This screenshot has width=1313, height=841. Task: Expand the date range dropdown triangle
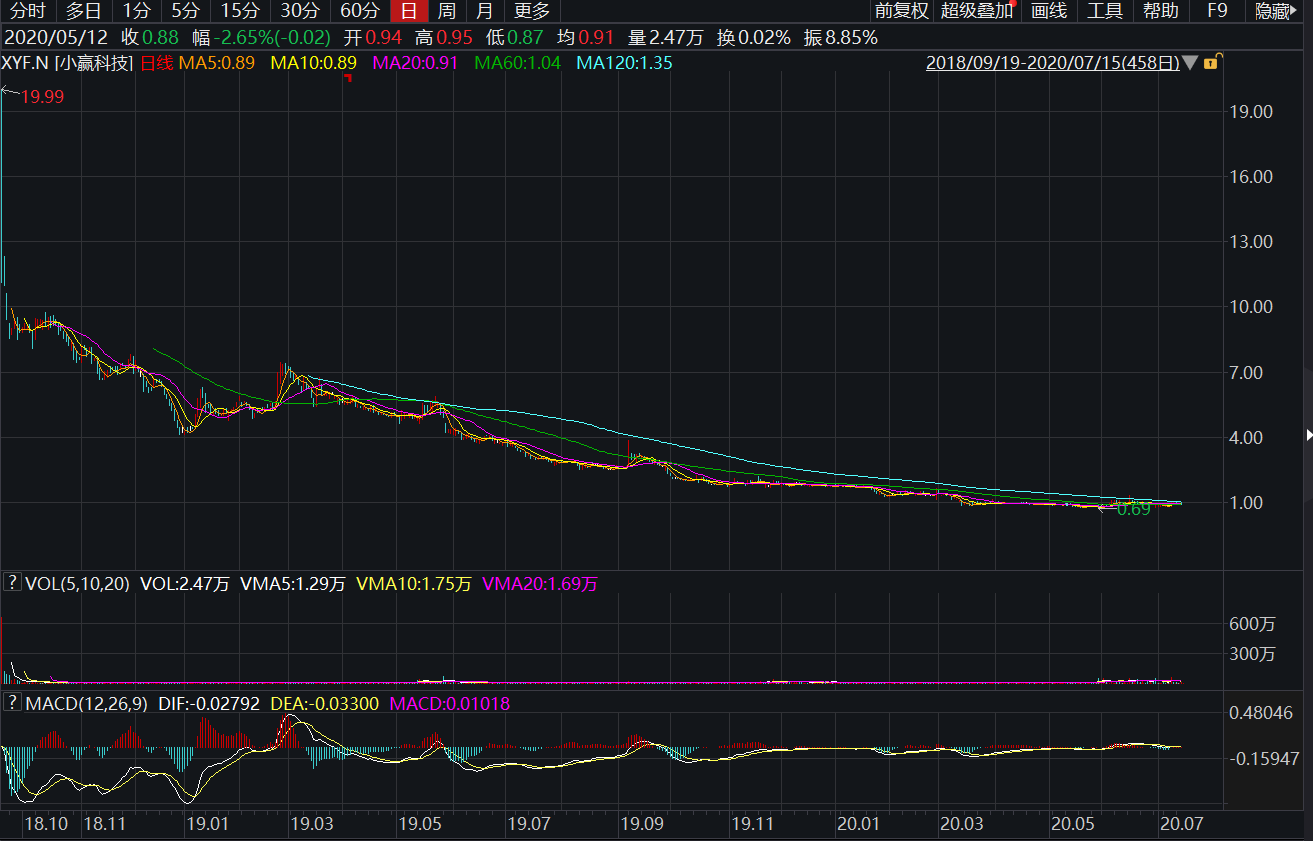pos(1189,63)
